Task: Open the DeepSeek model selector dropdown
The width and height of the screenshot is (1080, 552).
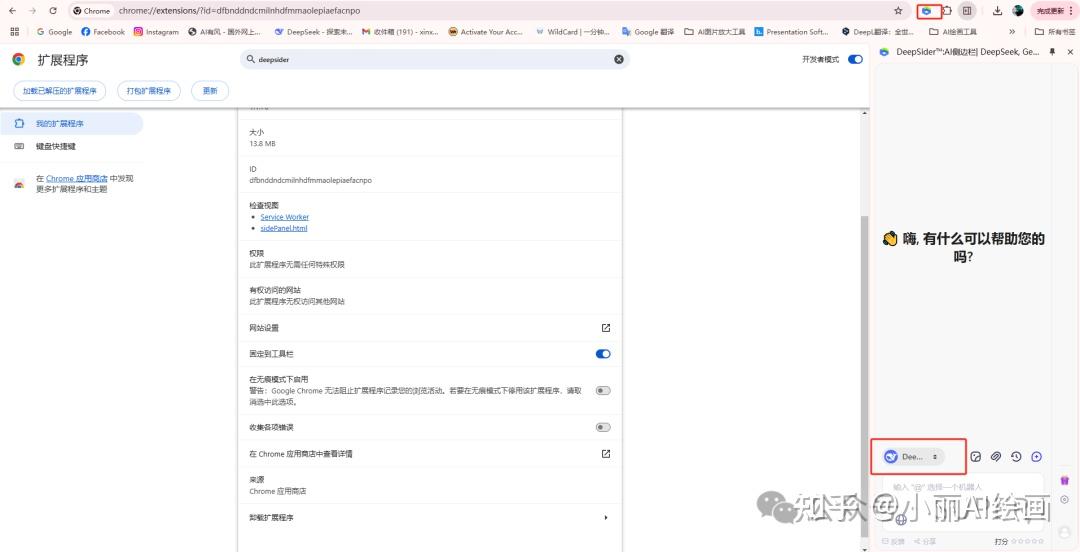Action: coord(913,456)
